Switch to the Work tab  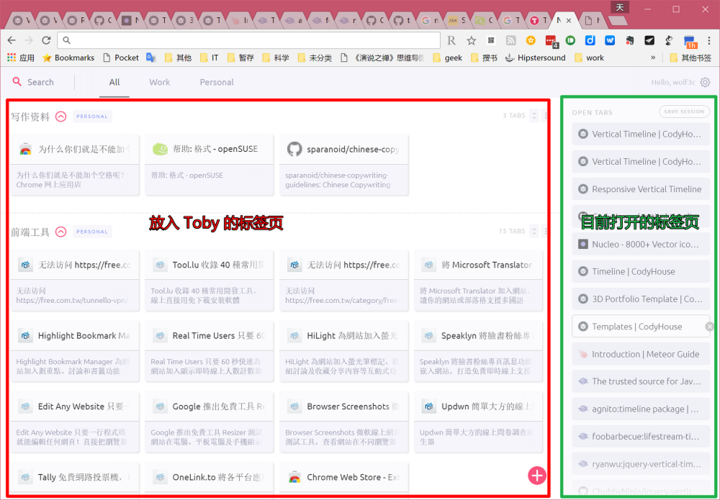tap(159, 82)
